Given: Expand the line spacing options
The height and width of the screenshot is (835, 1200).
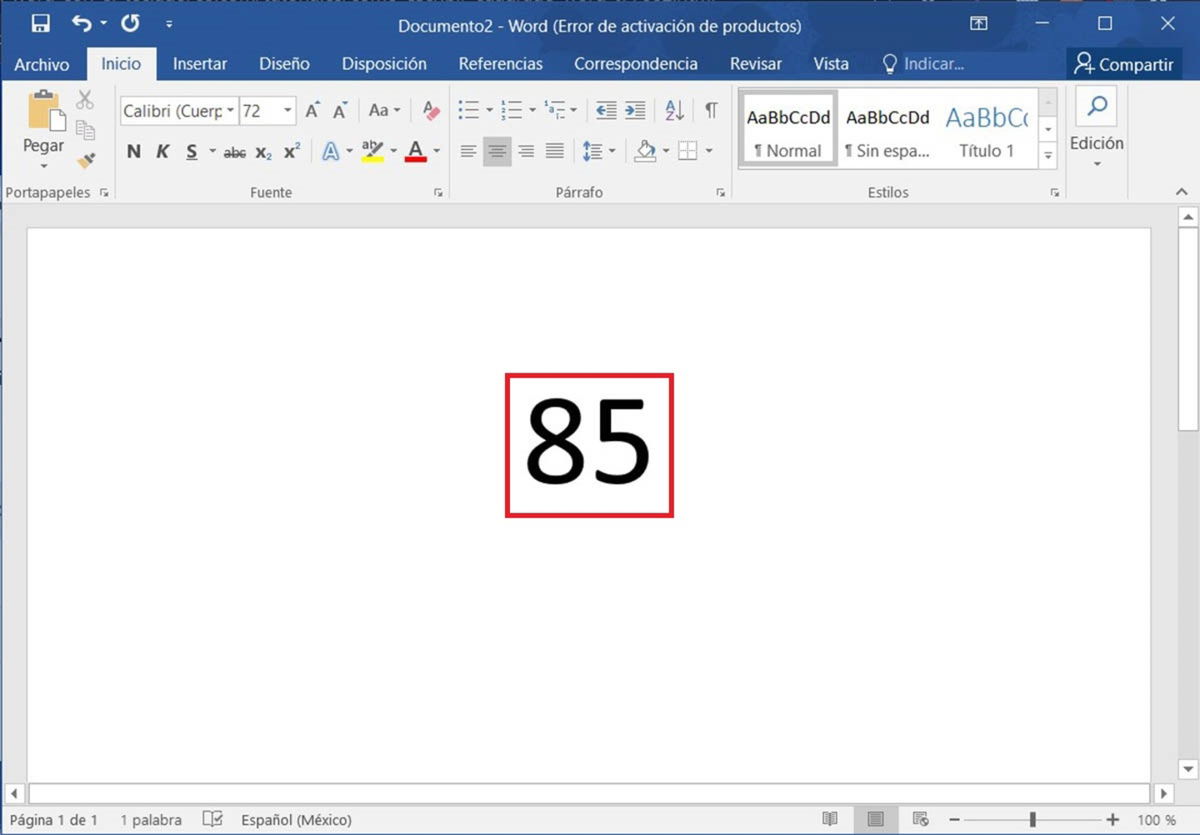Looking at the screenshot, I should pyautogui.click(x=610, y=151).
